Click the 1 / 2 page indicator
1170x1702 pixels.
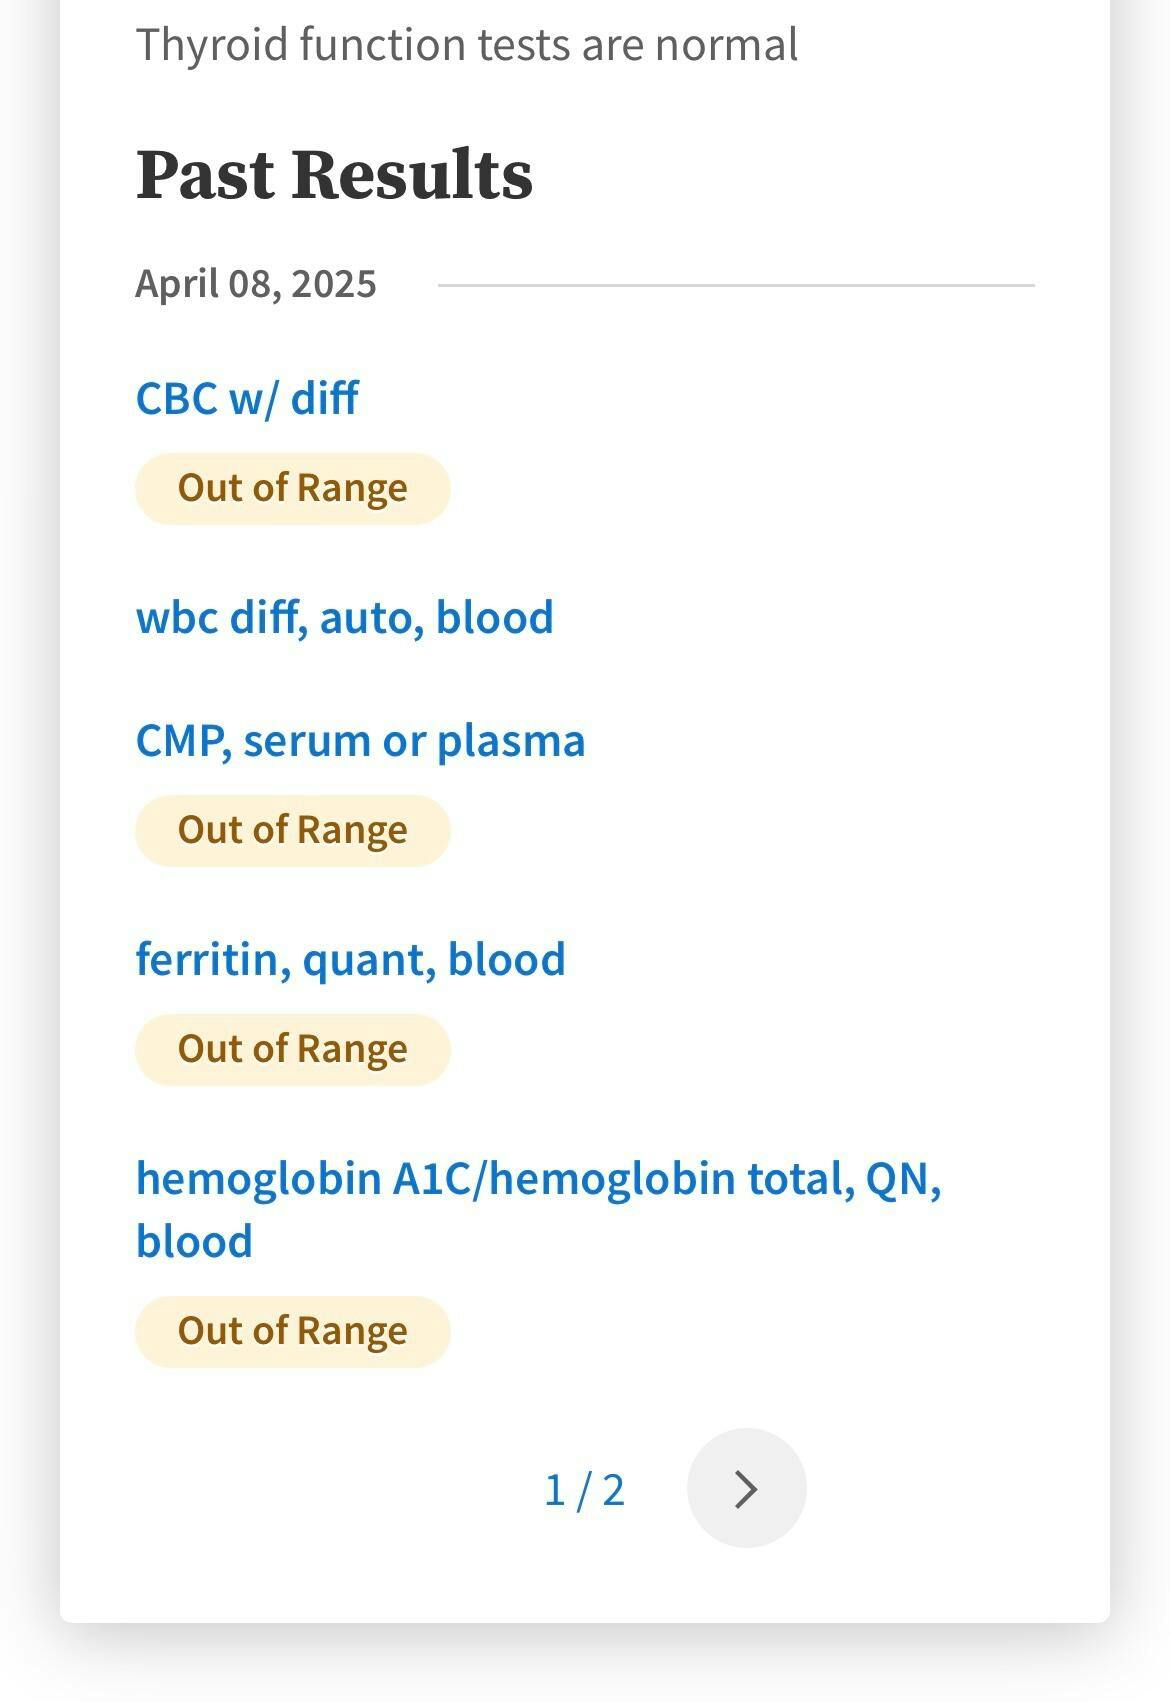click(x=584, y=1490)
